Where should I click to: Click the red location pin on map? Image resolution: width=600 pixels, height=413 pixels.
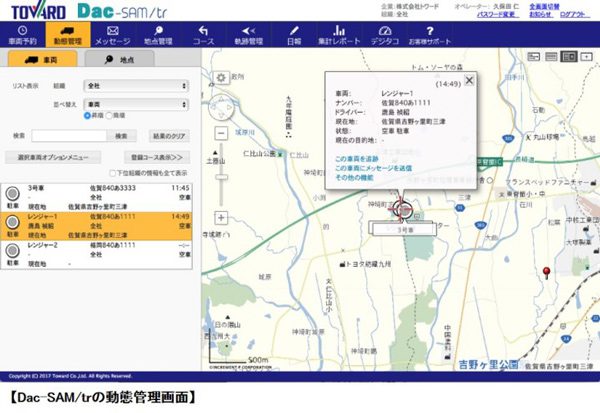click(x=547, y=273)
